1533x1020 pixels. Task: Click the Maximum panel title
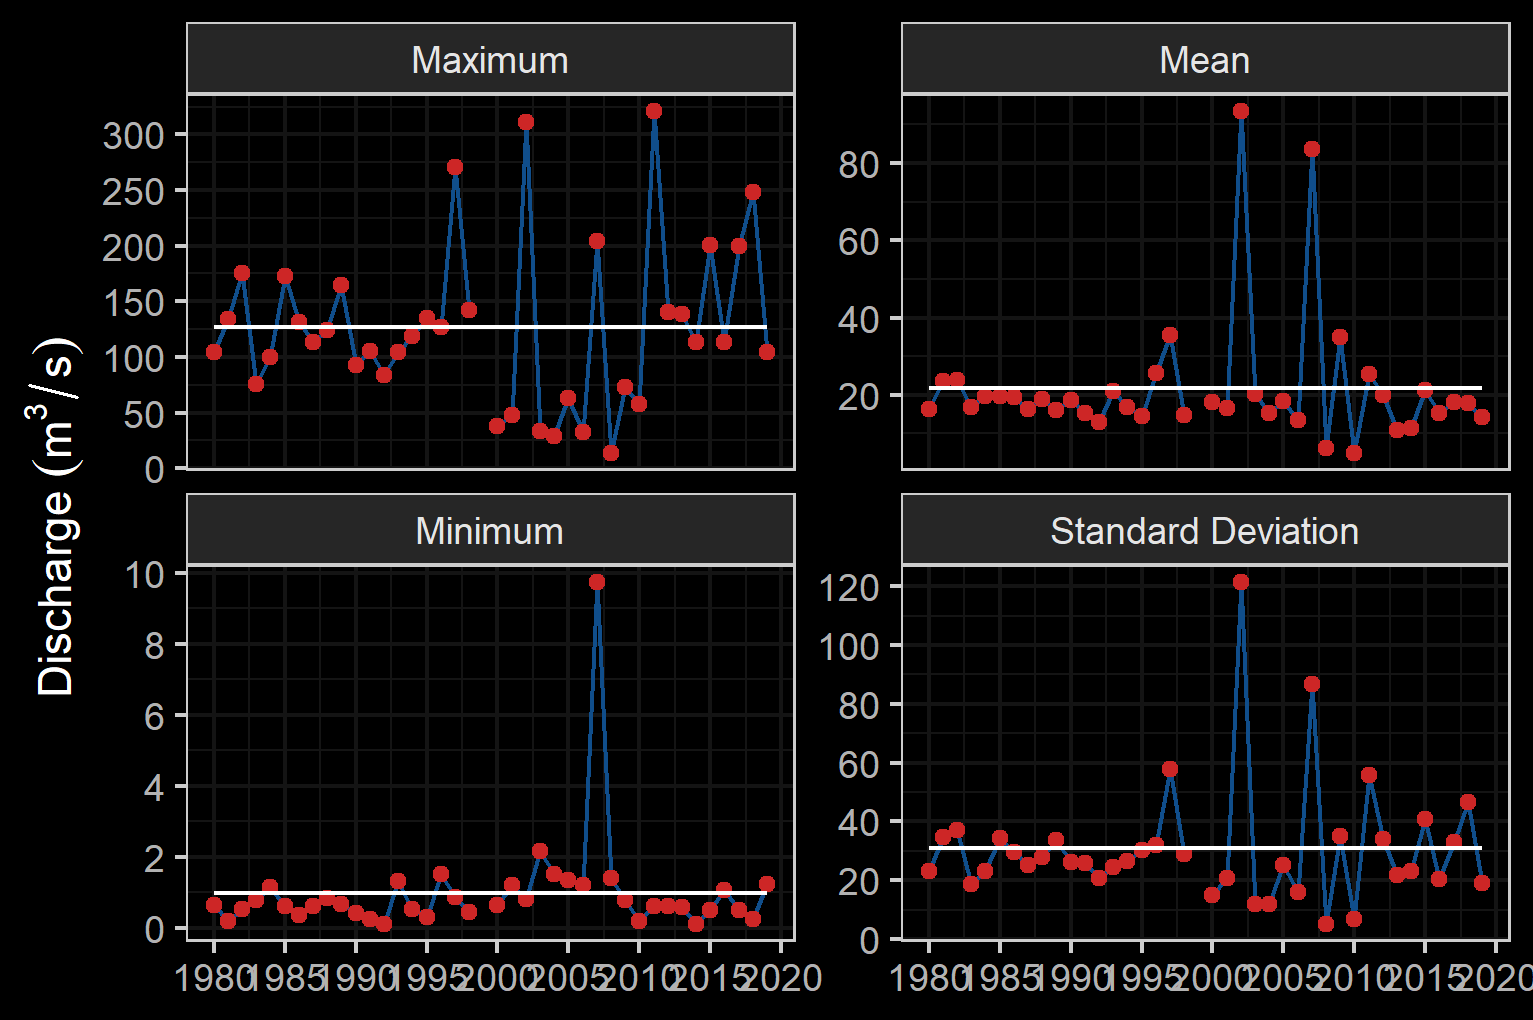[x=490, y=60]
